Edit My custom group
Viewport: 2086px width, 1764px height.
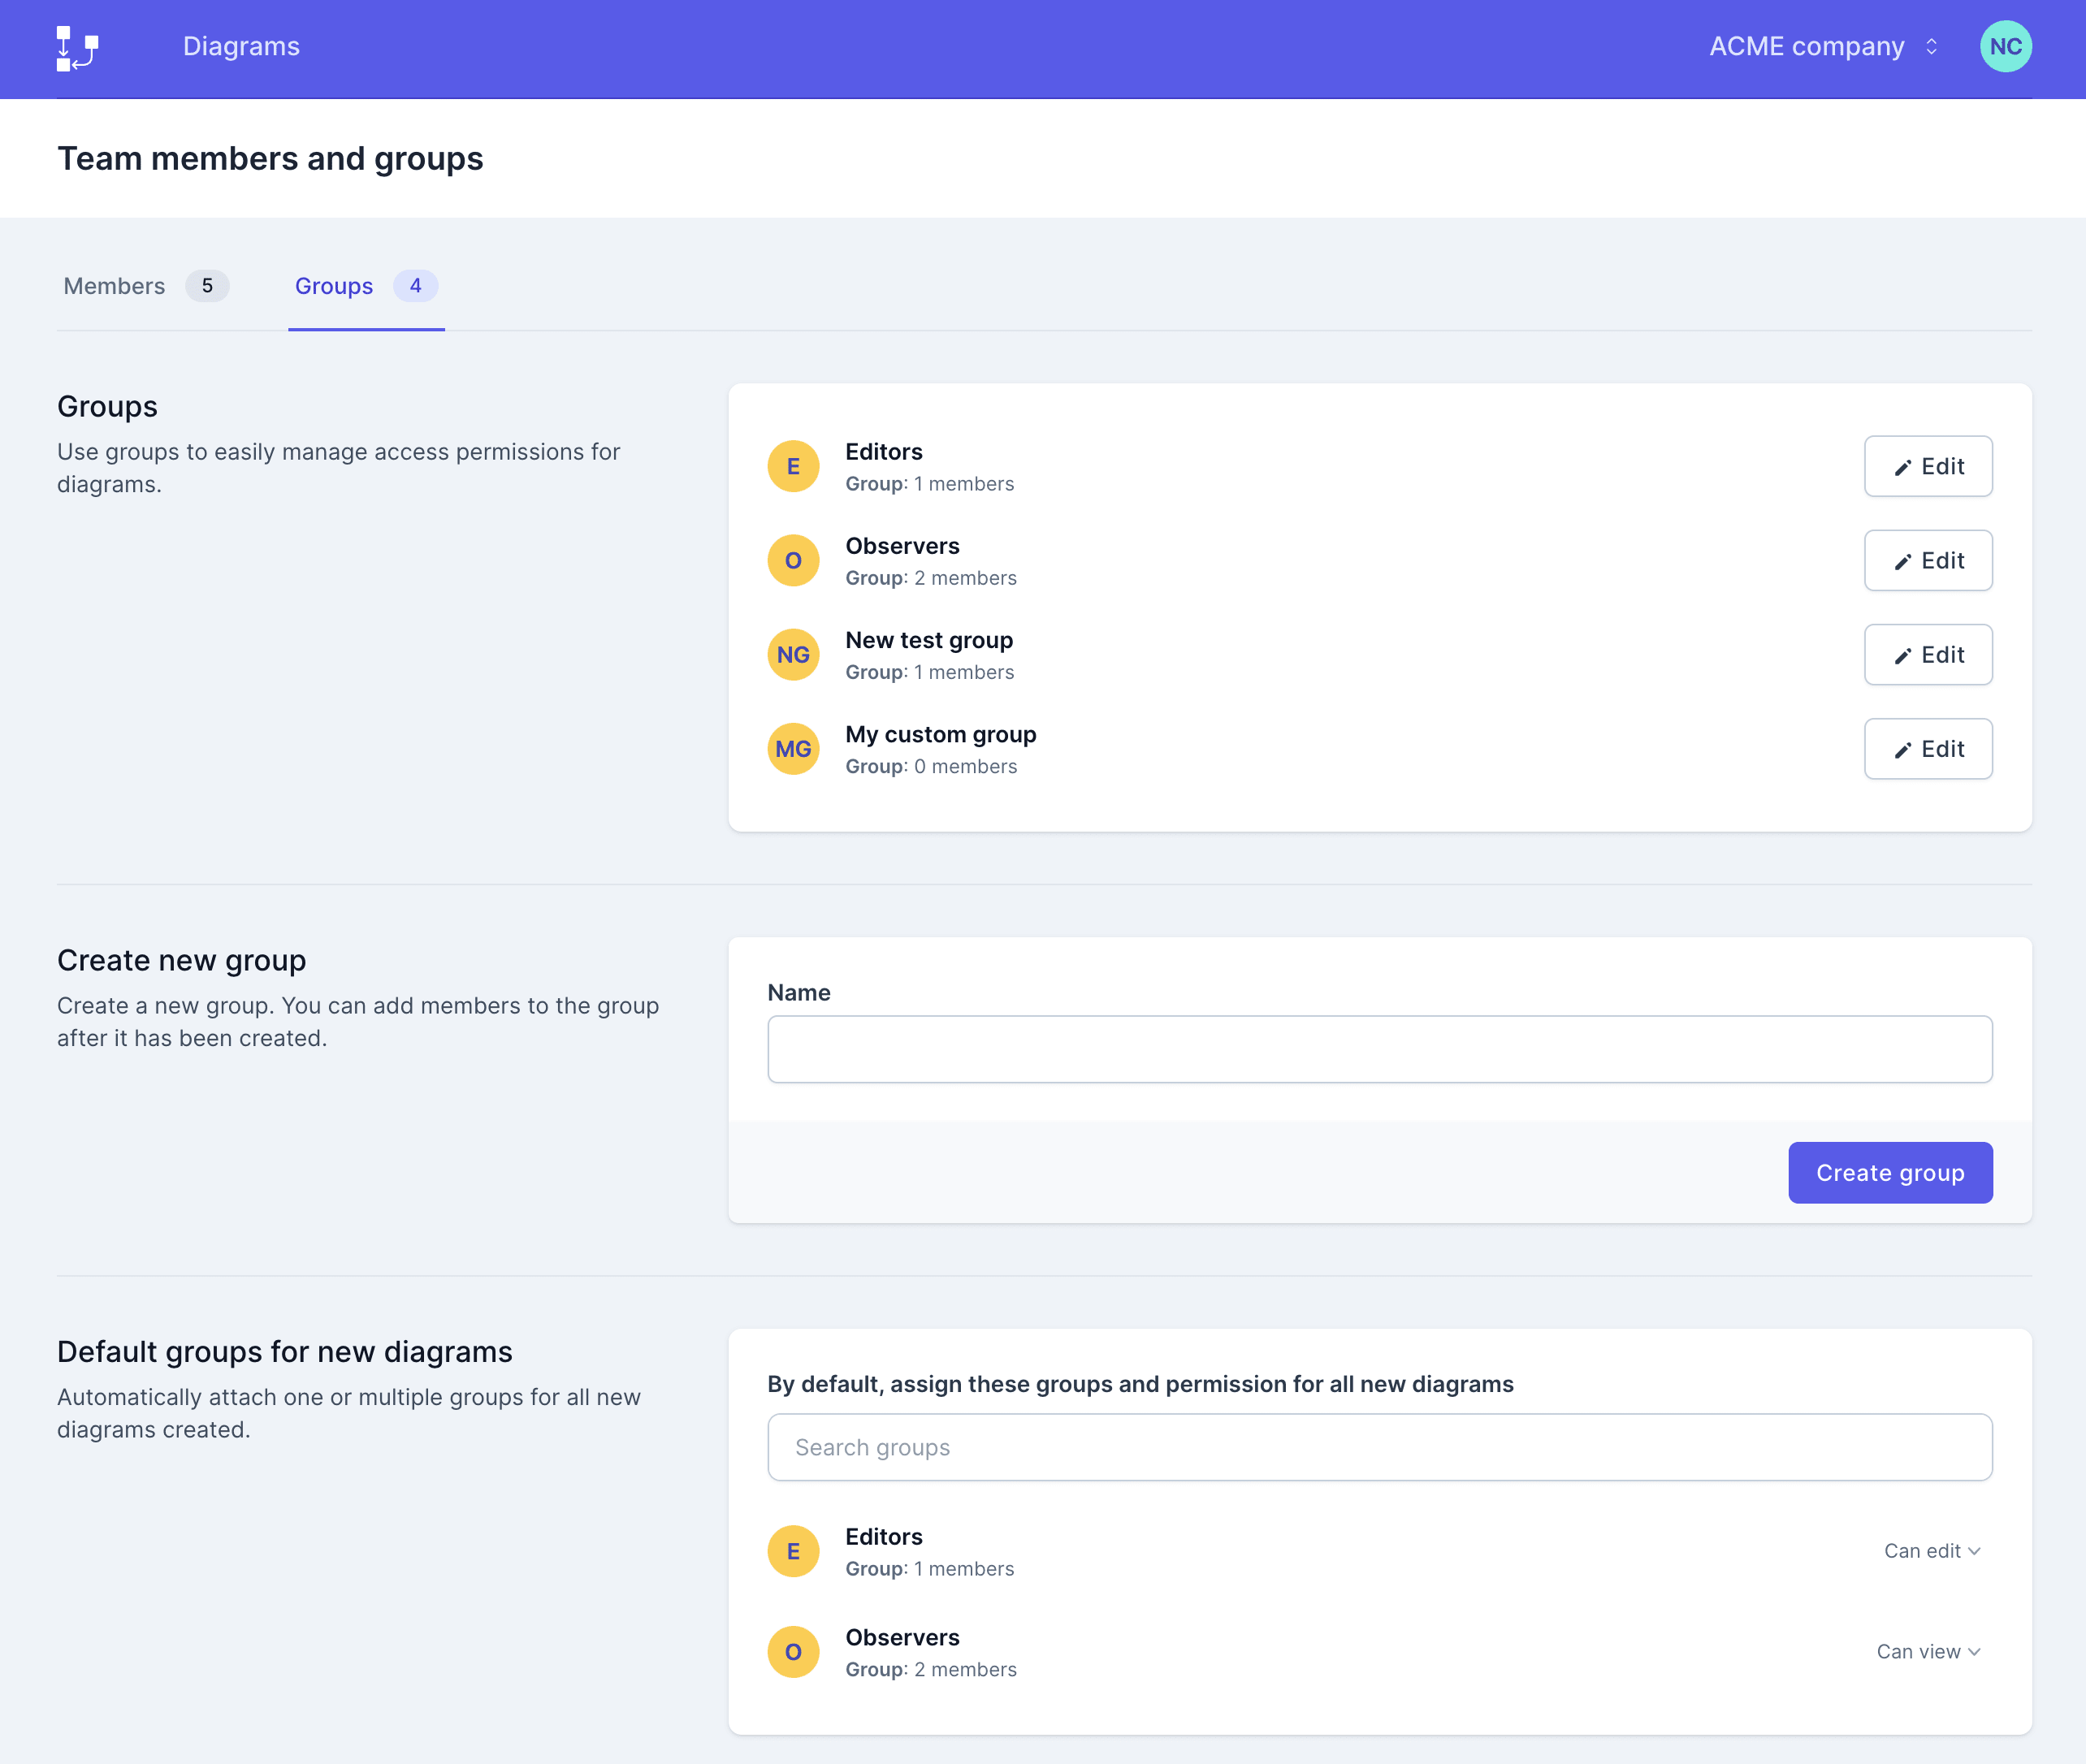tap(1928, 749)
